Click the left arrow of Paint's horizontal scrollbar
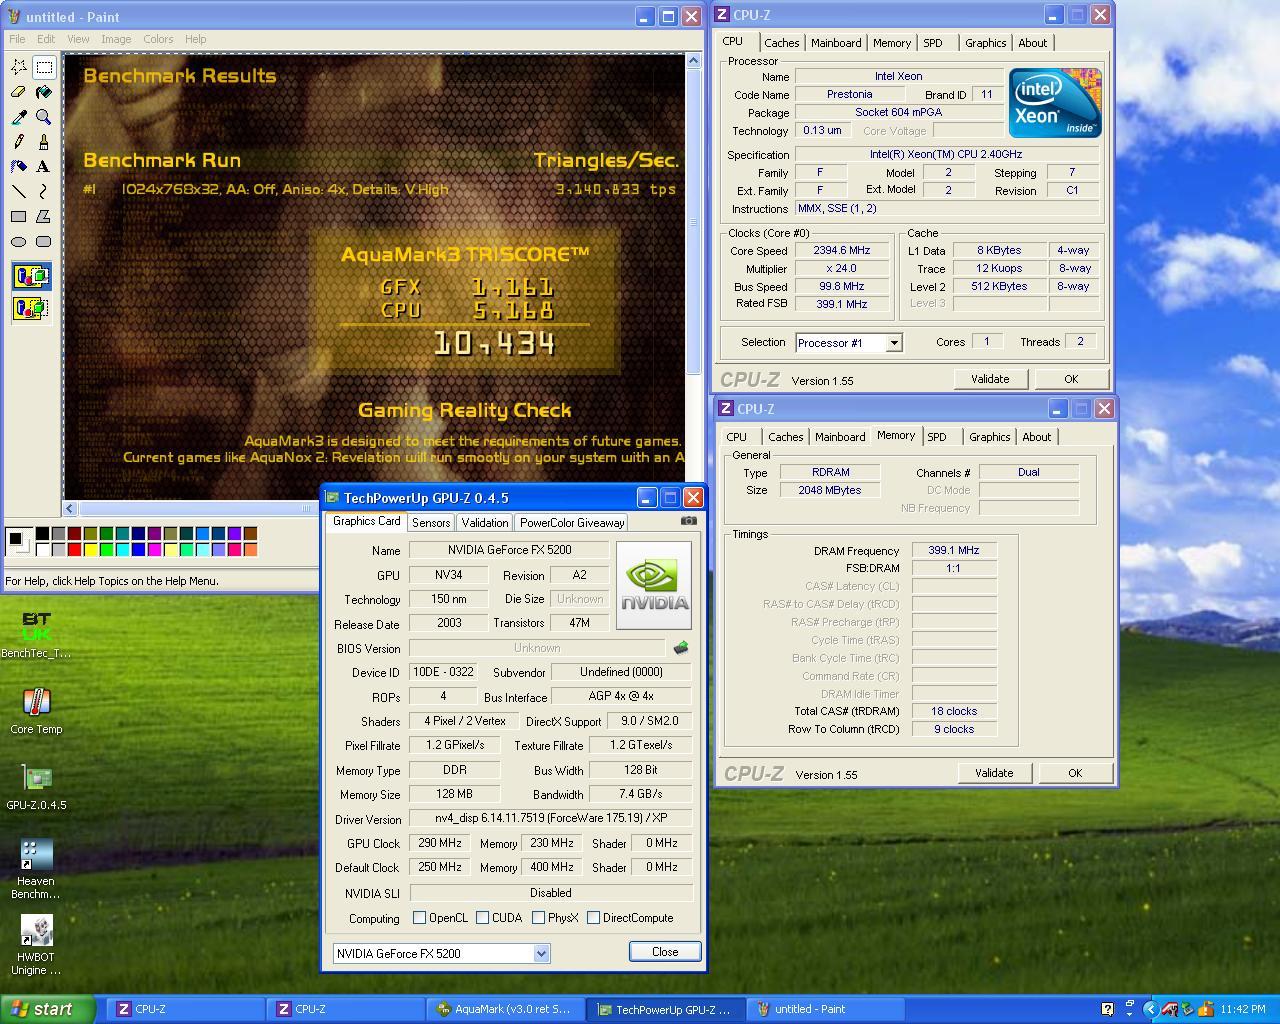1280x1024 pixels. click(71, 508)
